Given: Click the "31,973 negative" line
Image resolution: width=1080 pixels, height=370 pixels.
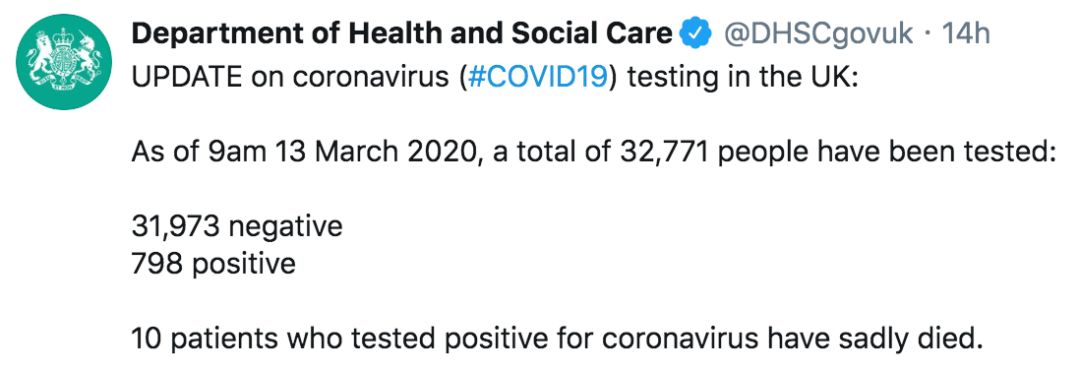Looking at the screenshot, I should 237,226.
